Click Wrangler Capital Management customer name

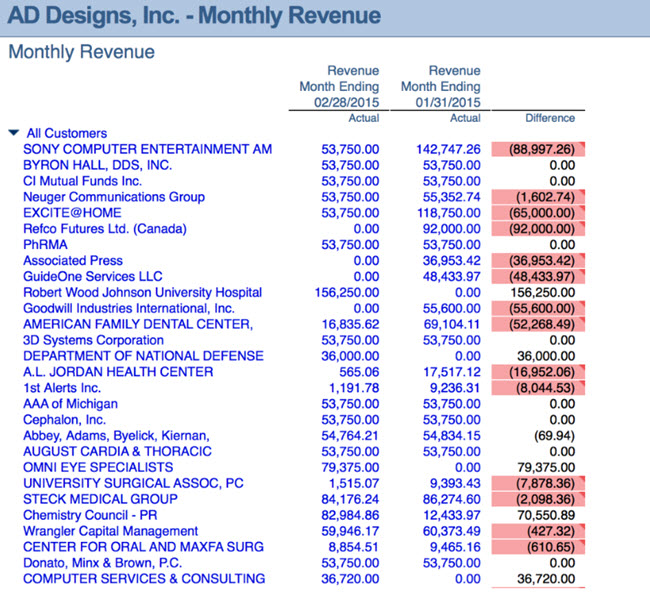110,531
